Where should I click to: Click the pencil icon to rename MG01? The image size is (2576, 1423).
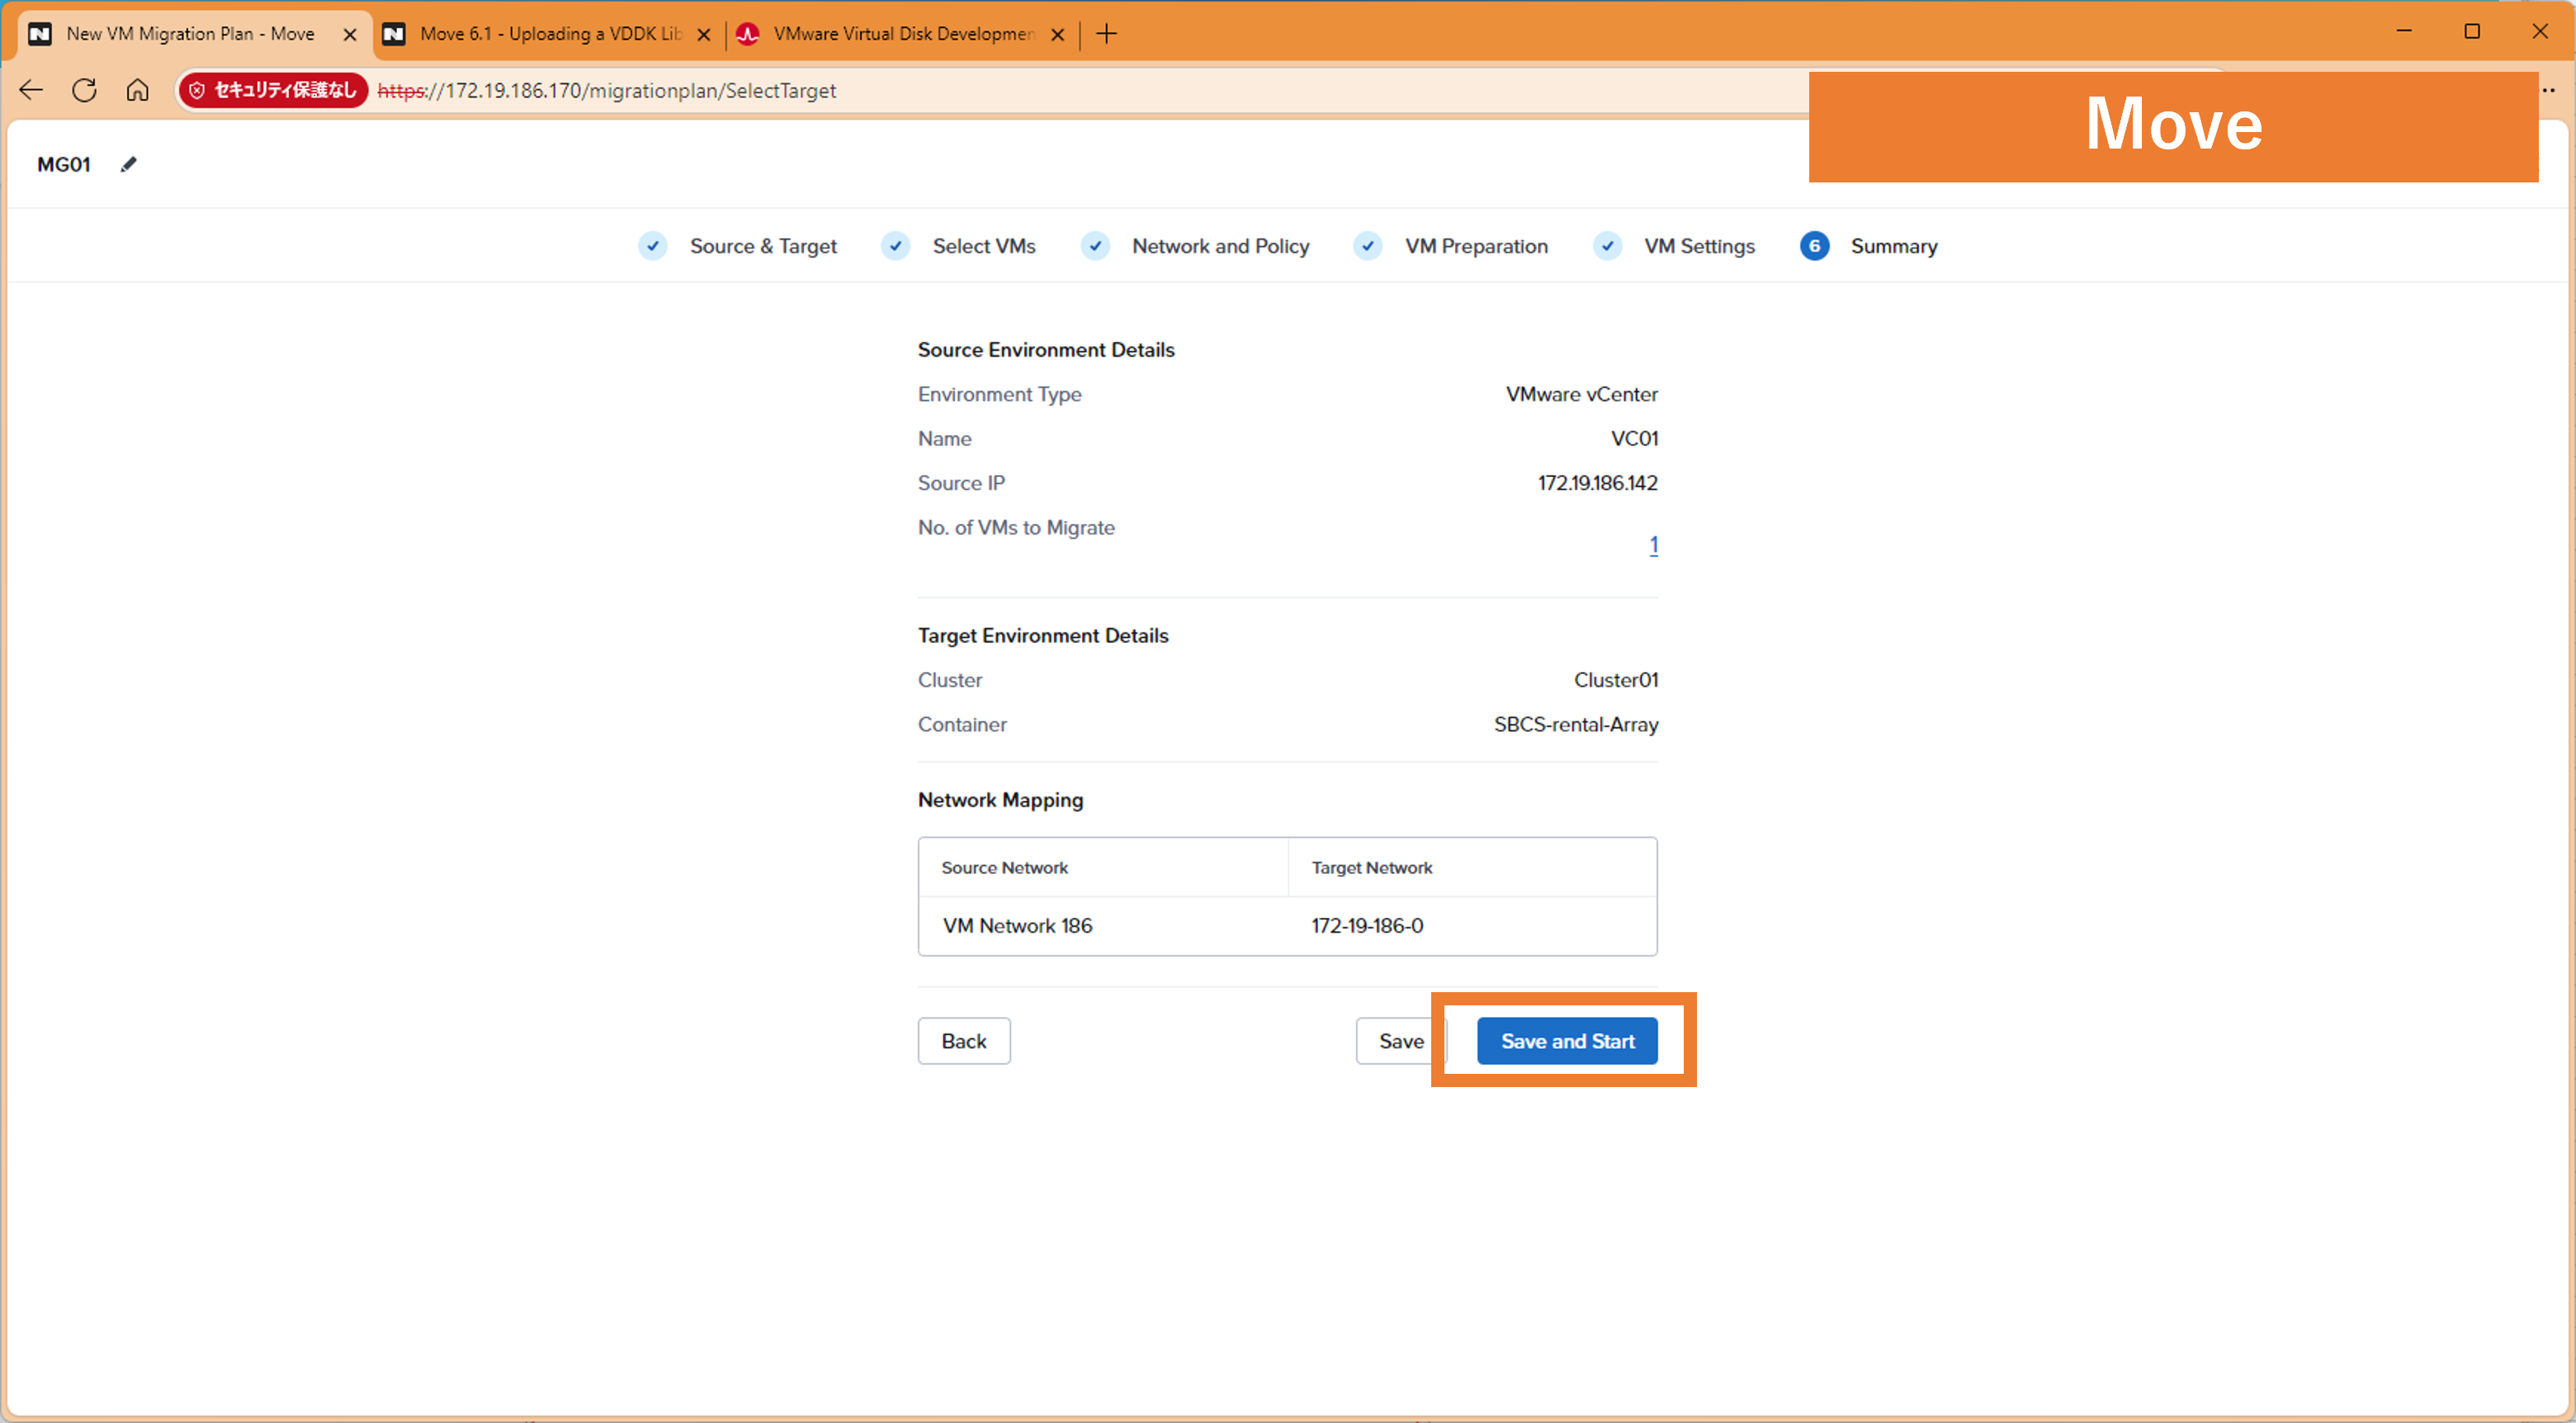(x=129, y=164)
